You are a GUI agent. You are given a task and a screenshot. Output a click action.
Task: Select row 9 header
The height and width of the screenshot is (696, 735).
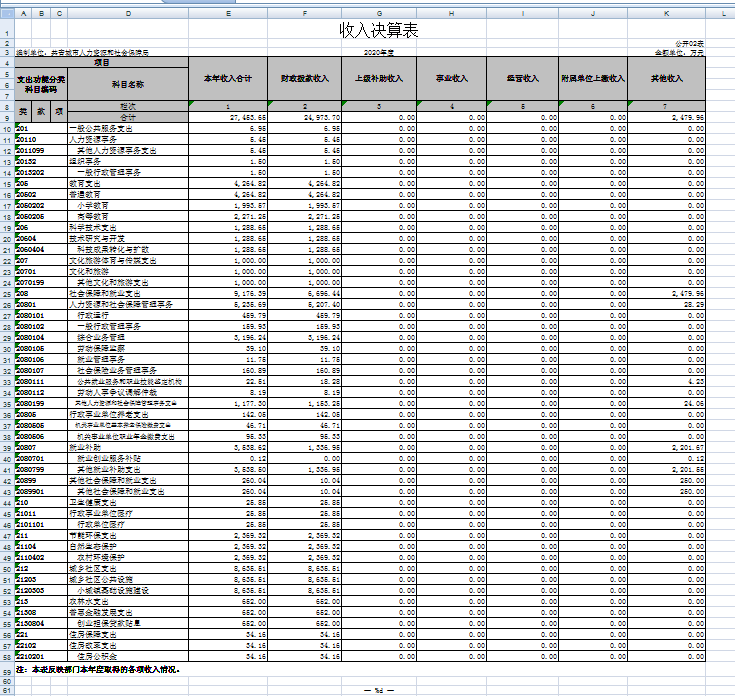click(x=7, y=118)
